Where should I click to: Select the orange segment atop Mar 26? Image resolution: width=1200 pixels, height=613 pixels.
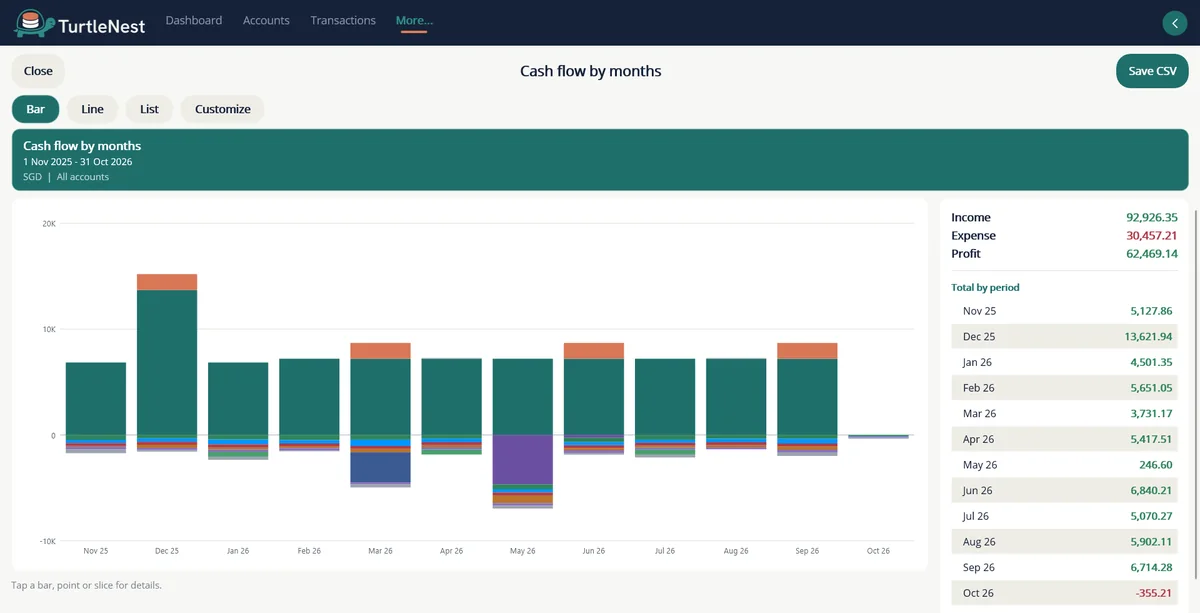coord(380,351)
